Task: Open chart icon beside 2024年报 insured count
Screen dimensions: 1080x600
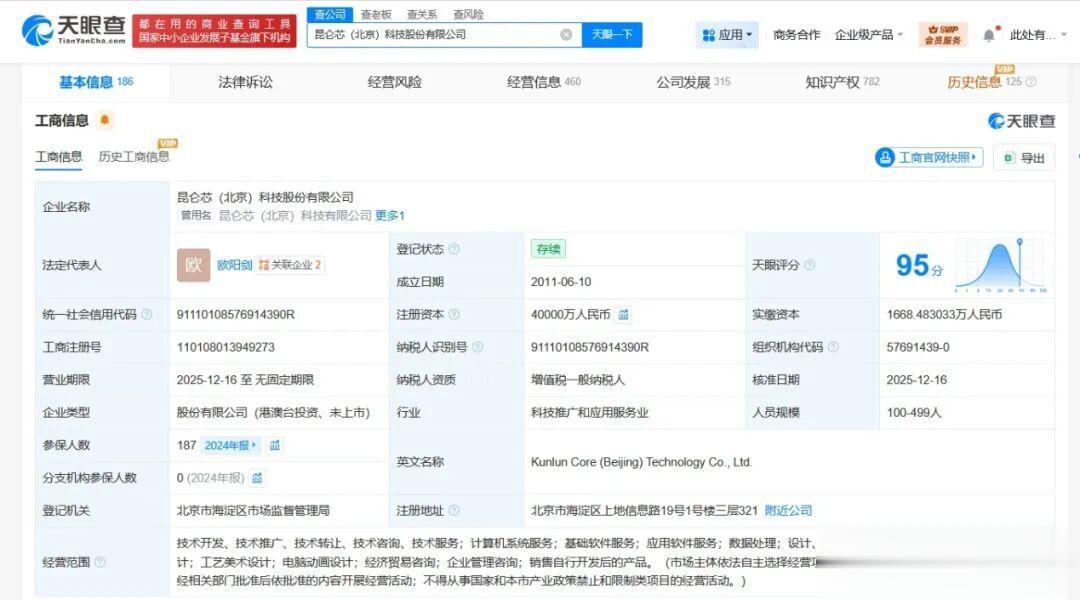Action: (x=275, y=446)
